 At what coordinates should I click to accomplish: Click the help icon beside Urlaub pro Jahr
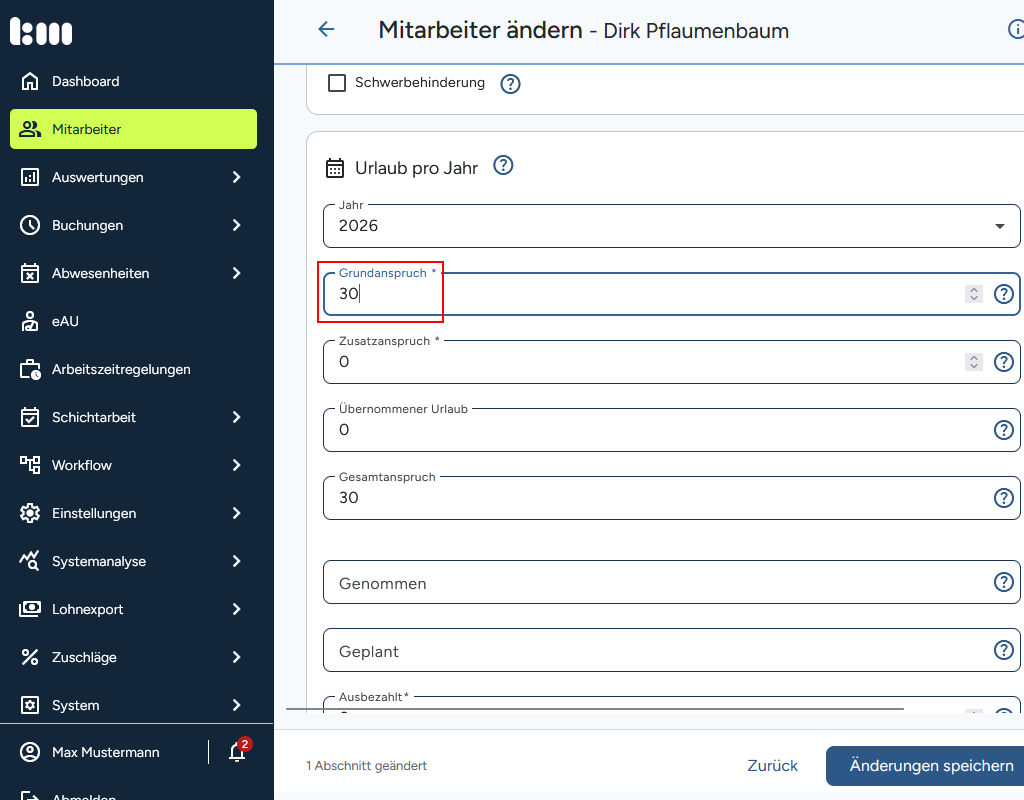[x=503, y=166]
